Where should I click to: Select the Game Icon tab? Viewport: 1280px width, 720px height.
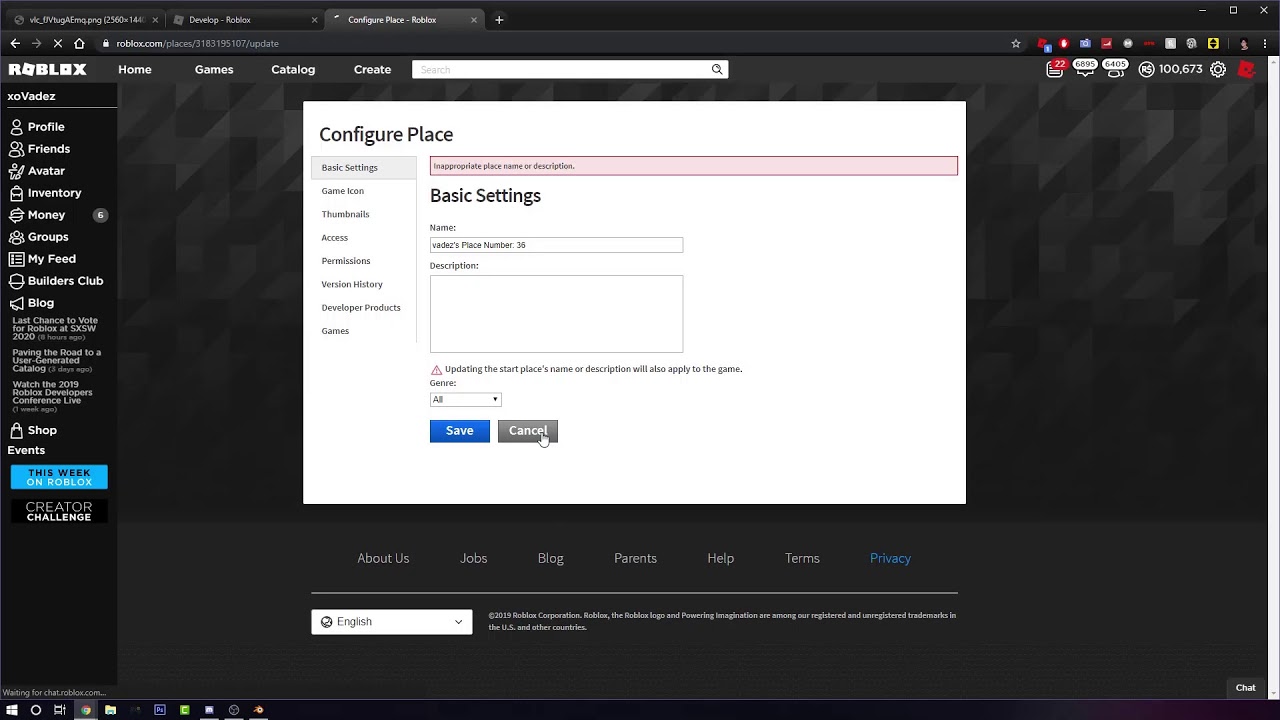[343, 191]
